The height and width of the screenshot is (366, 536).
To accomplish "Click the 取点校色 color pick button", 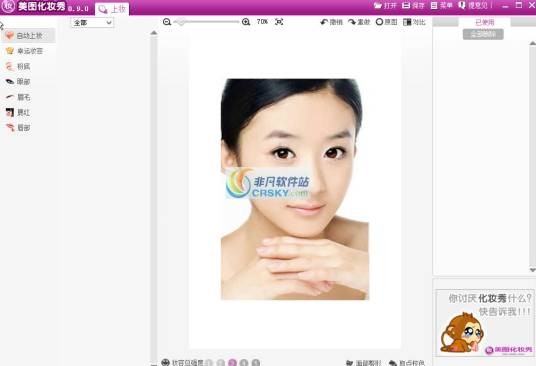I will (x=407, y=363).
